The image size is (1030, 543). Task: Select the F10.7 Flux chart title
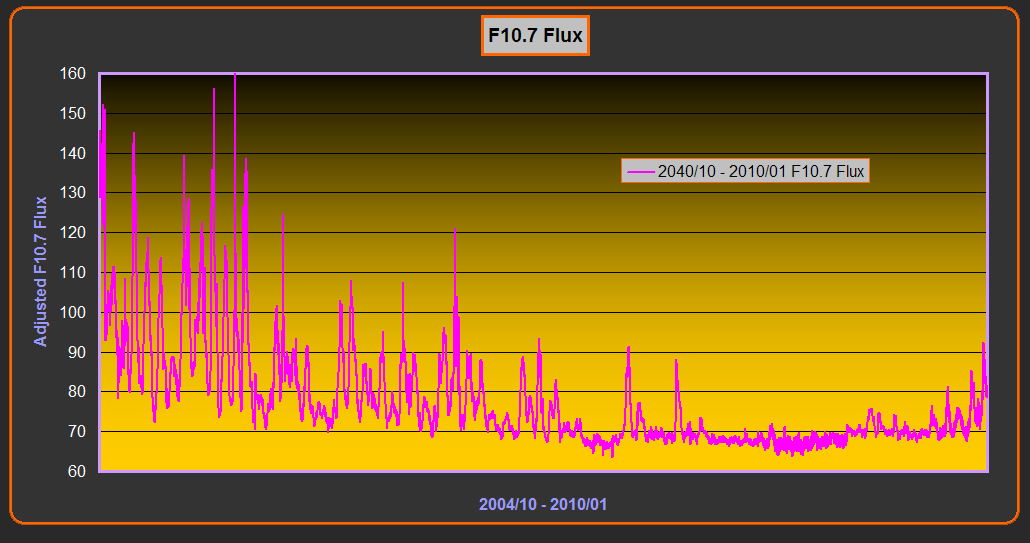coord(535,35)
